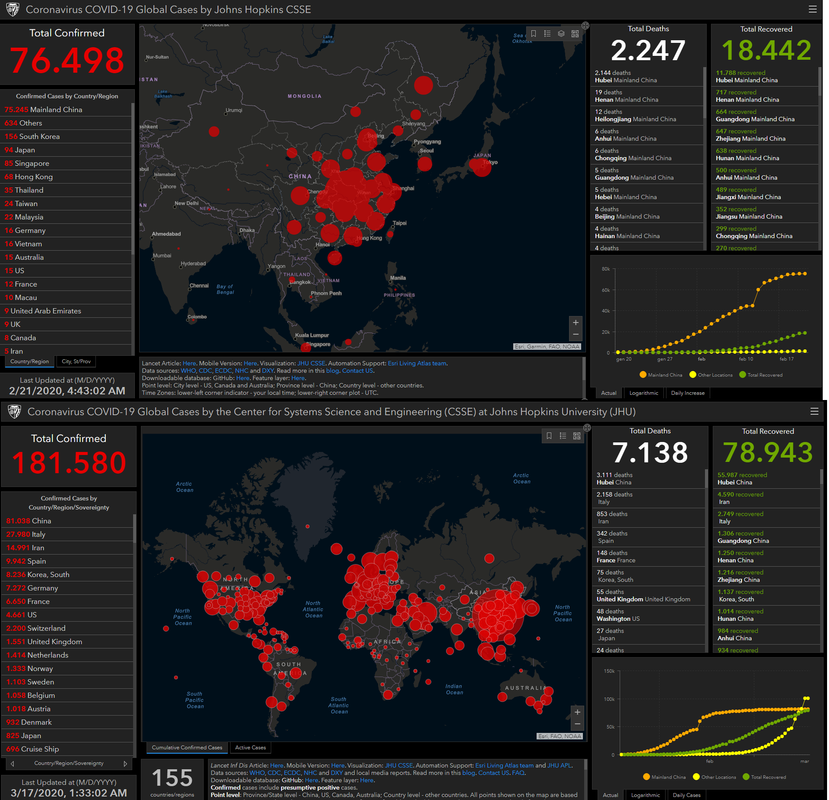The width and height of the screenshot is (829, 800).
Task: Select '9 United Arab Emirates' row
Action: pyautogui.click(x=66, y=311)
